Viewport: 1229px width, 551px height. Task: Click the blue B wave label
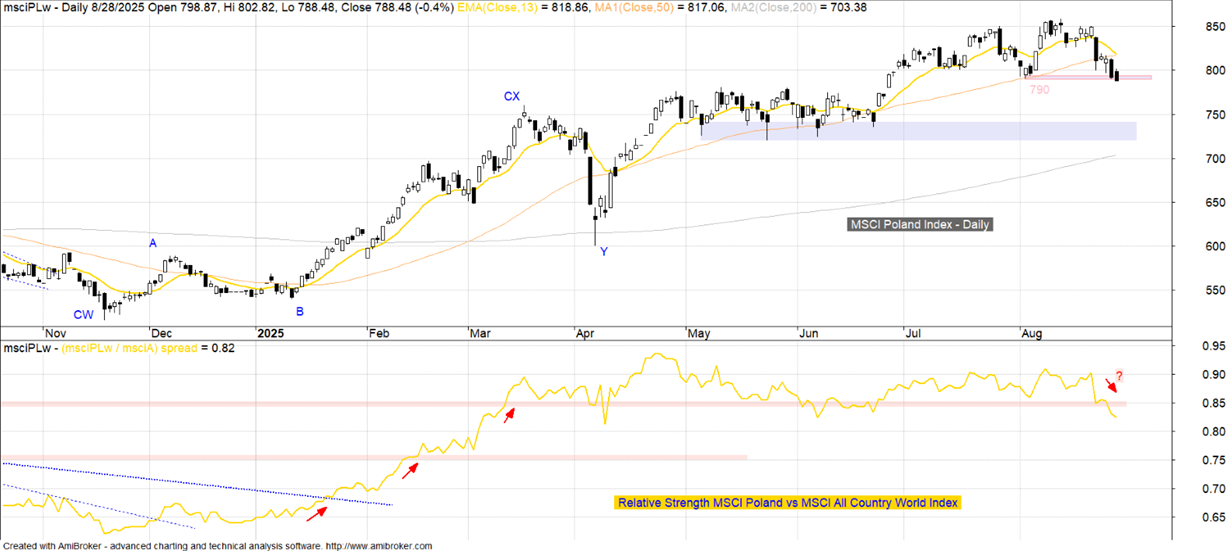(x=299, y=311)
